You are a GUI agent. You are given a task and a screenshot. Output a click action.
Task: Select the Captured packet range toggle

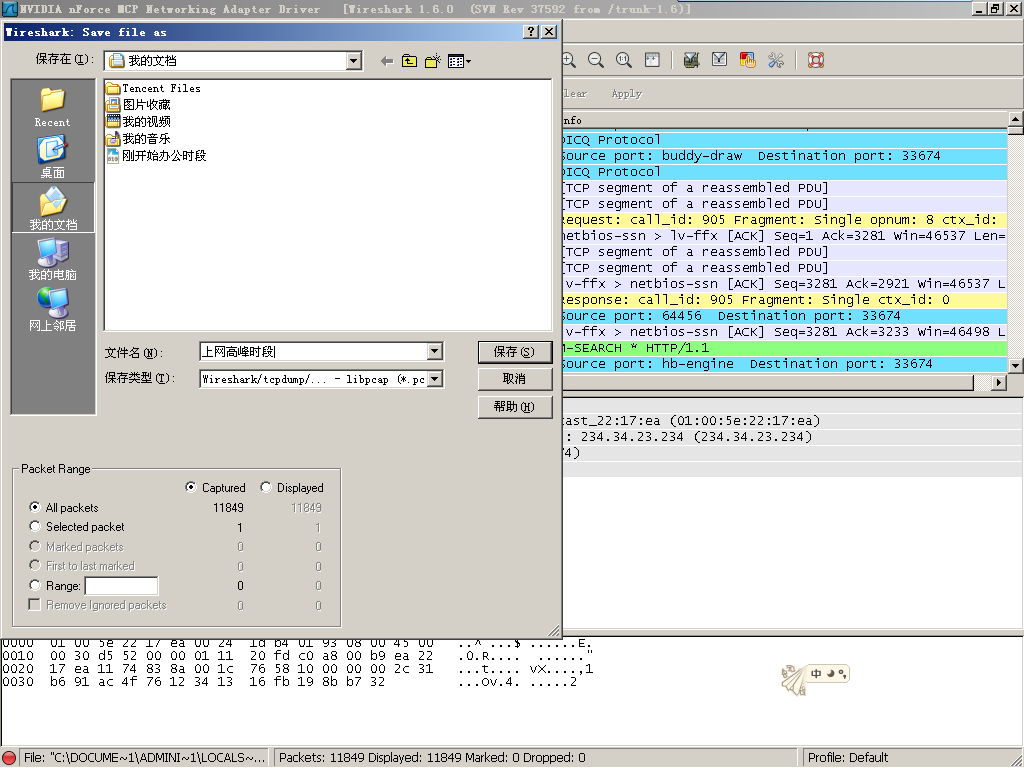[191, 487]
